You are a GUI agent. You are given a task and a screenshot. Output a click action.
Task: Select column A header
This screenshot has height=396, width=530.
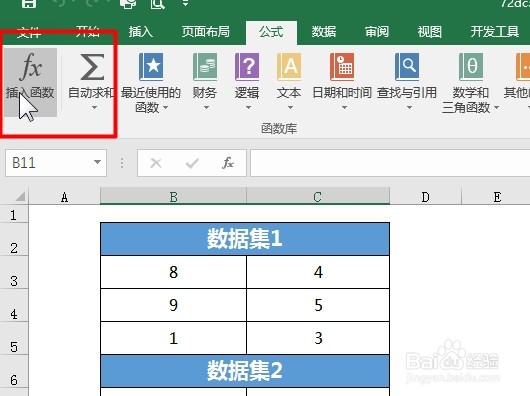point(65,197)
